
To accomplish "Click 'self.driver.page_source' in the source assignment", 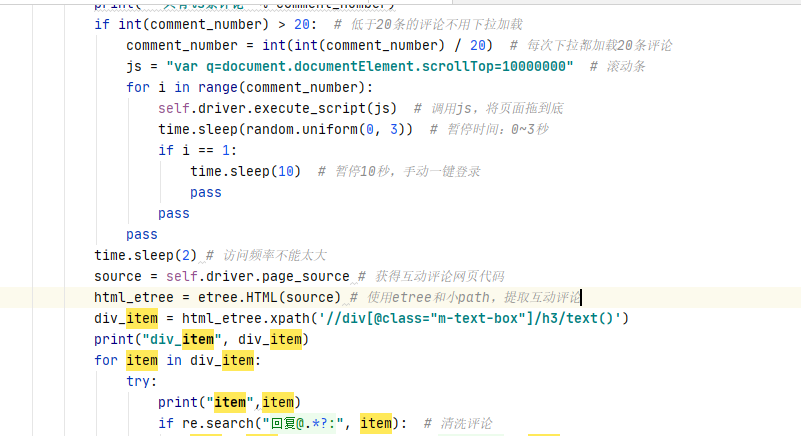I will pyautogui.click(x=257, y=276).
